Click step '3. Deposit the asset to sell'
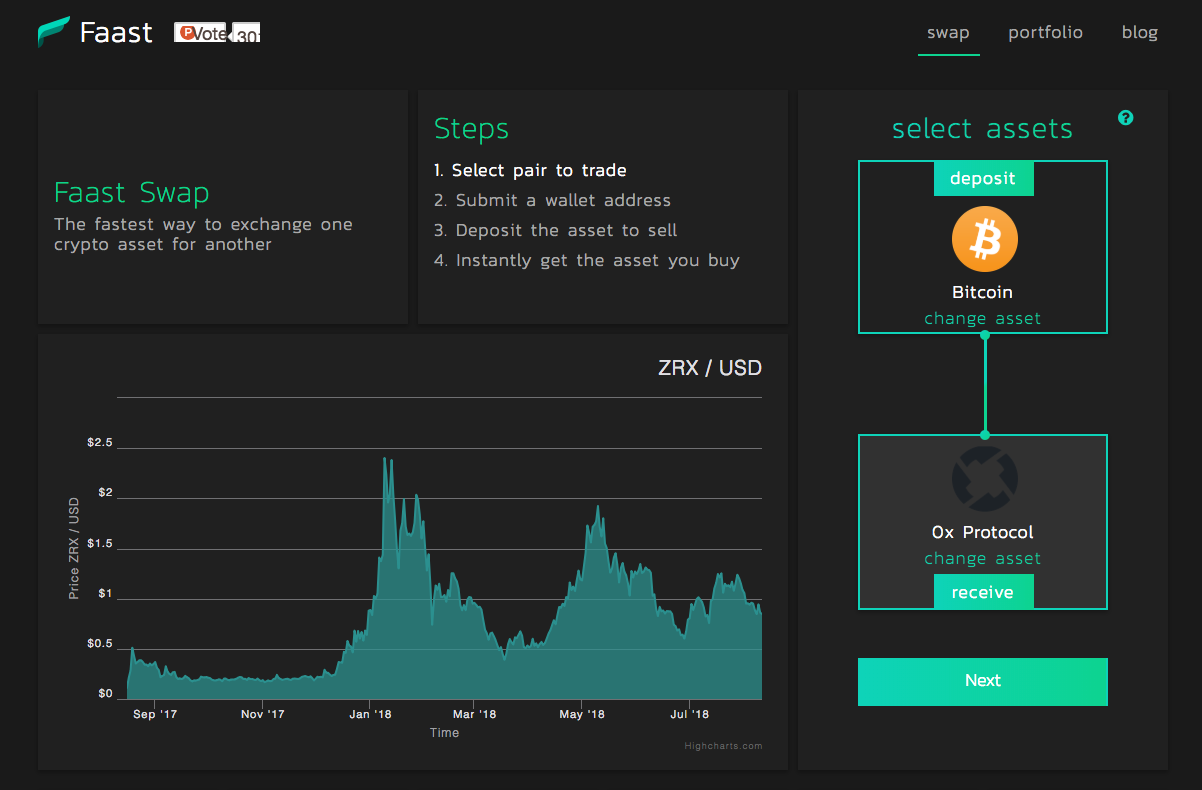Viewport: 1202px width, 790px height. point(555,231)
